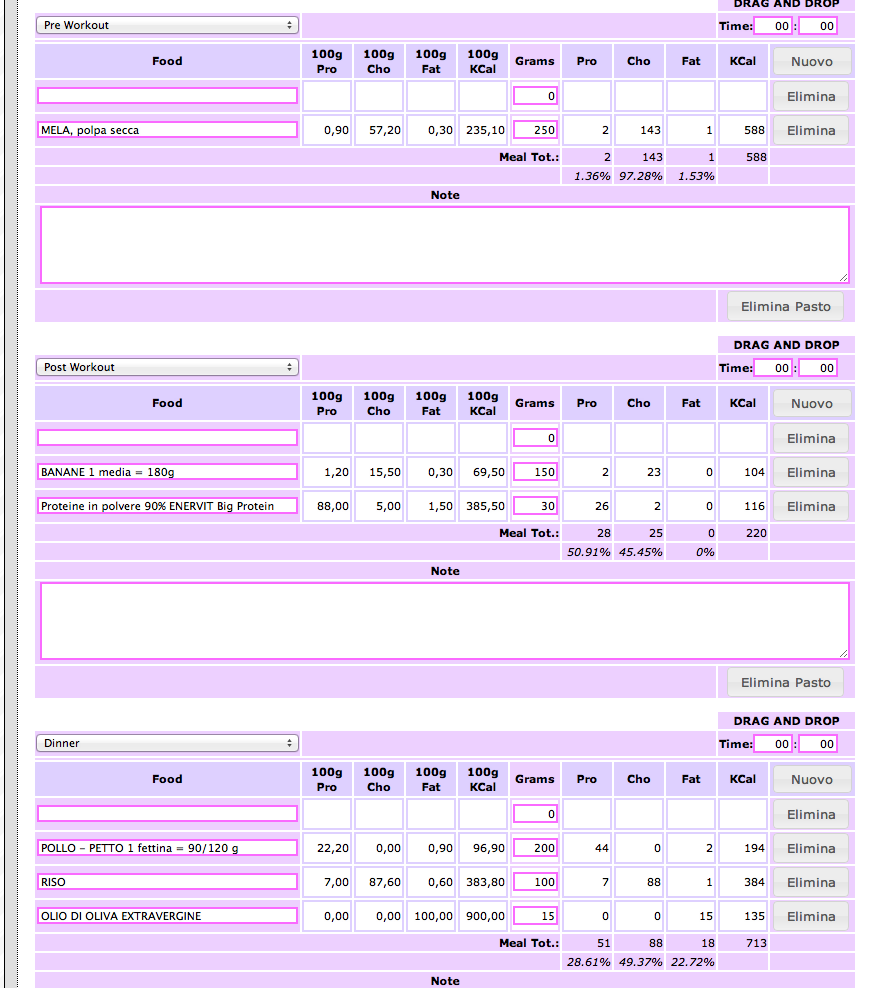Edit the grams field of RISO row
Screen dimensions: 870x988
535,882
